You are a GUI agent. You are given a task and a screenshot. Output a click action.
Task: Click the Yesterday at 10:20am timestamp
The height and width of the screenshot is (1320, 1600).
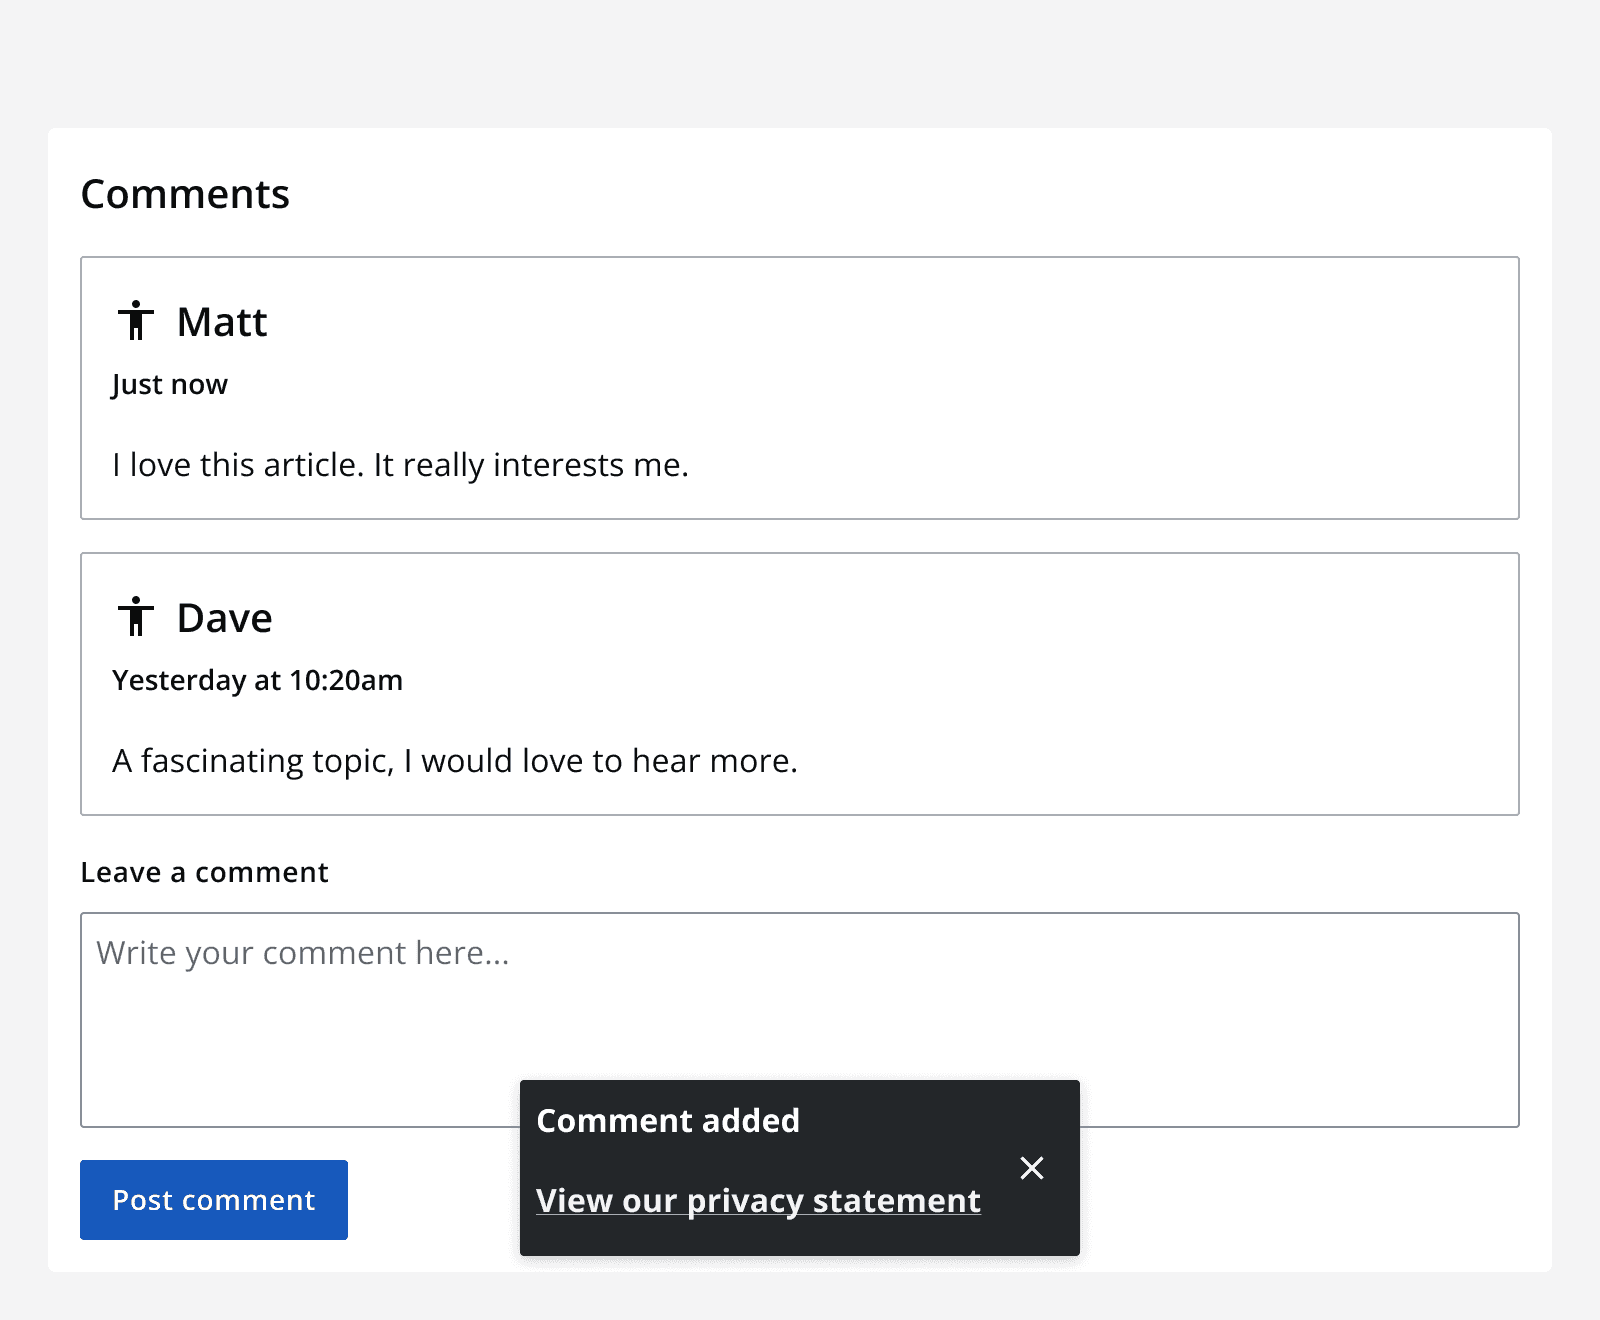(x=257, y=680)
